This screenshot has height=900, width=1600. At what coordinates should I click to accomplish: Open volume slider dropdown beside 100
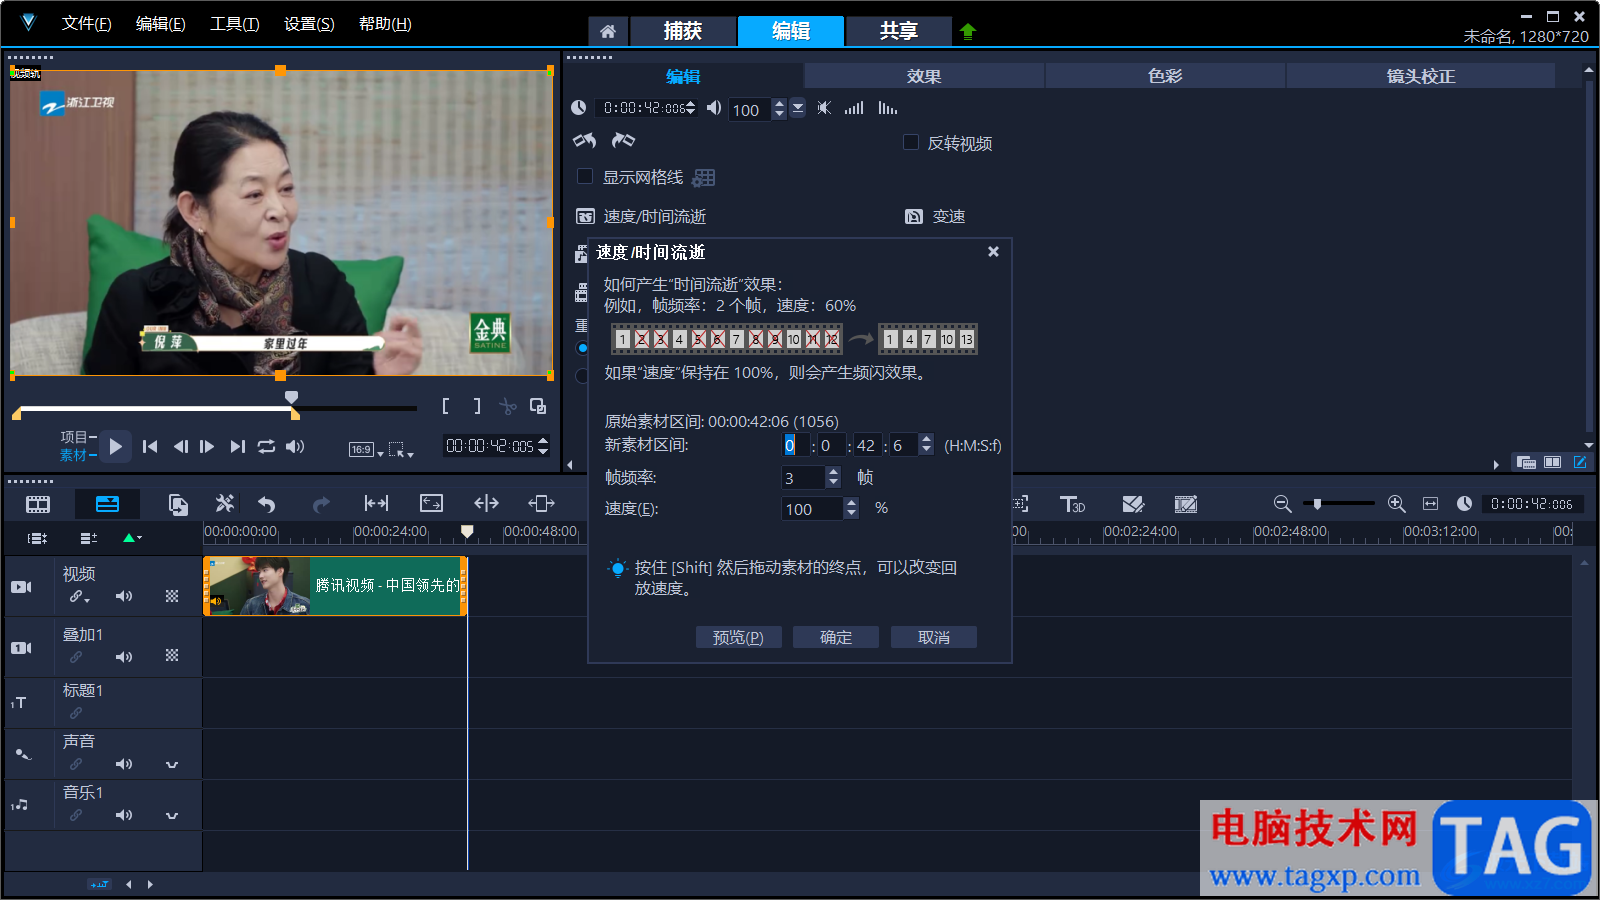(x=797, y=108)
